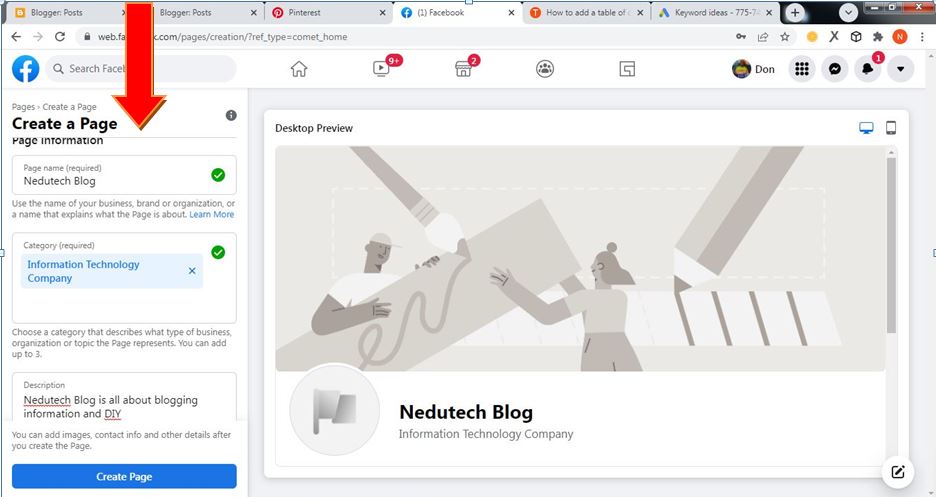The width and height of the screenshot is (936, 497).
Task: Switch to Desktop preview icon
Action: 866,128
